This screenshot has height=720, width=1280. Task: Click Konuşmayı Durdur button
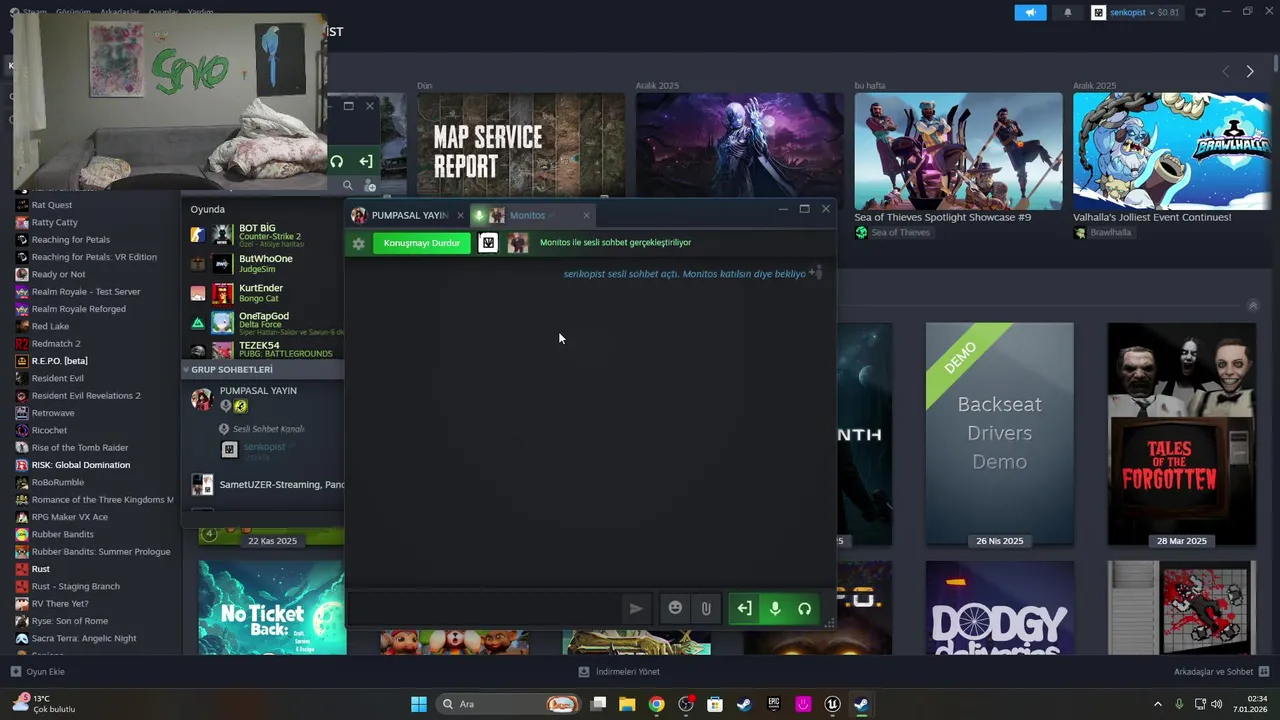click(422, 243)
